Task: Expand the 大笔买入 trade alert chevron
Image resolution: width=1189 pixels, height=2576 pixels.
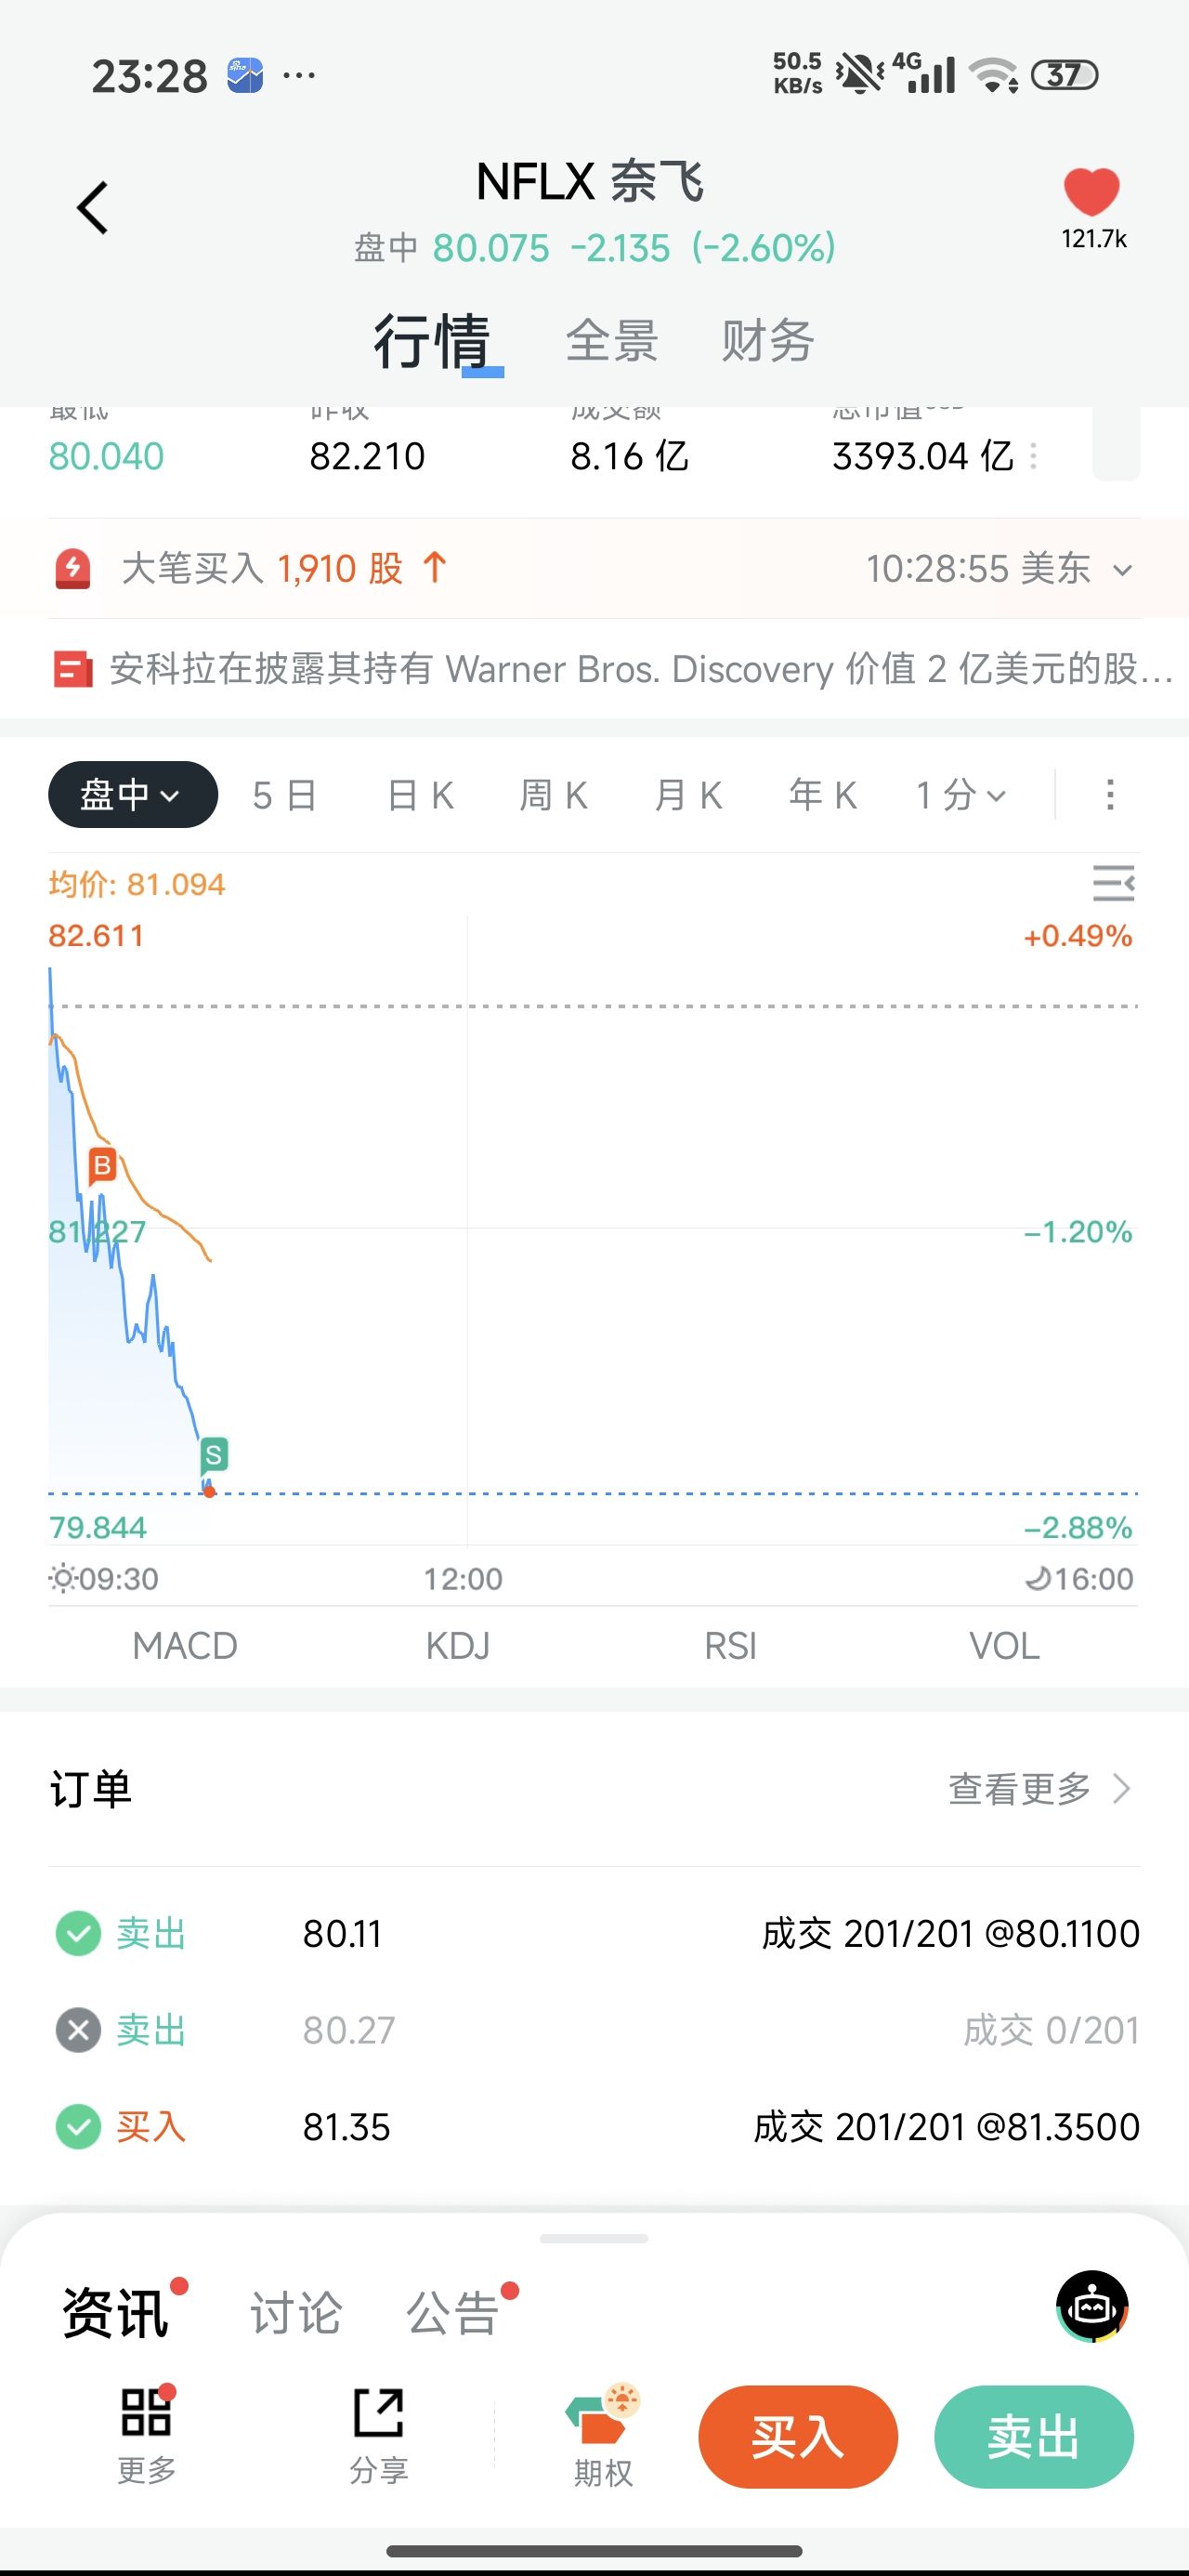Action: 1123,570
